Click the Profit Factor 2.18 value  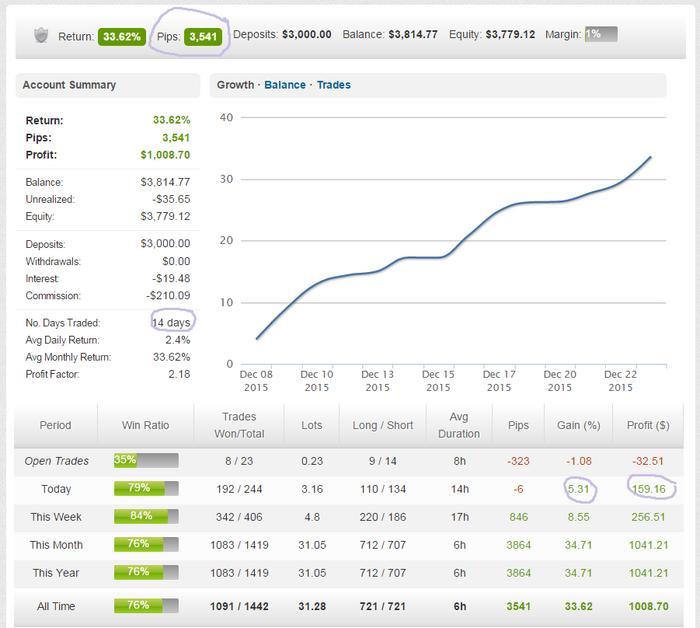179,374
